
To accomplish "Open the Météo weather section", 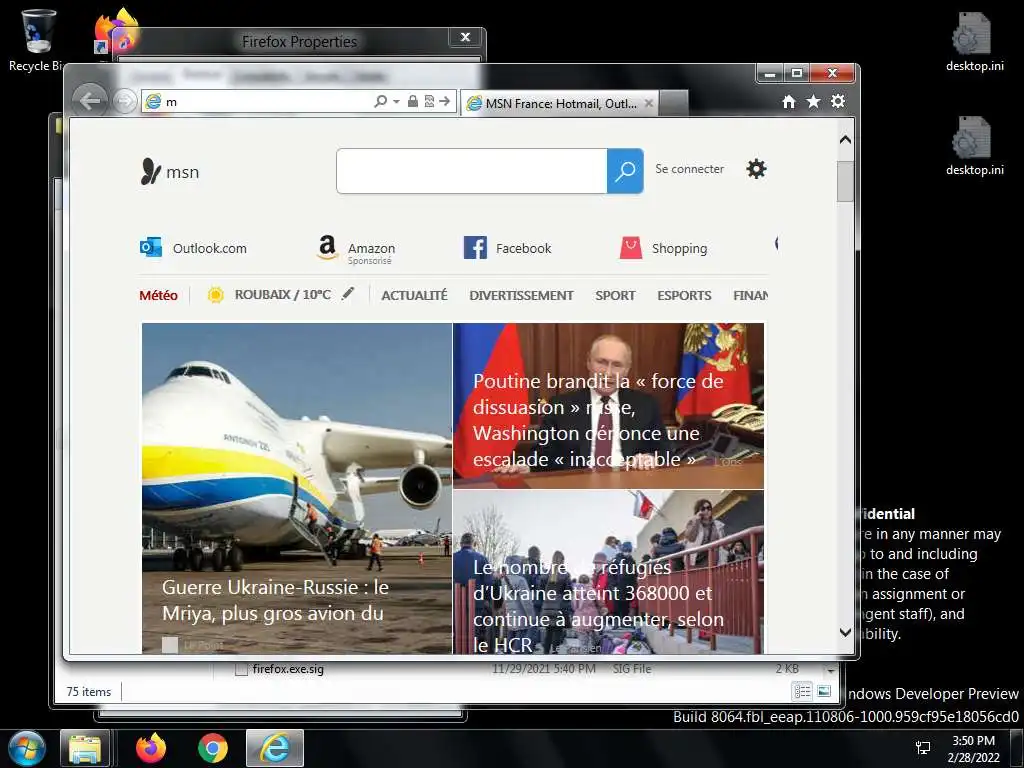I will tap(158, 295).
